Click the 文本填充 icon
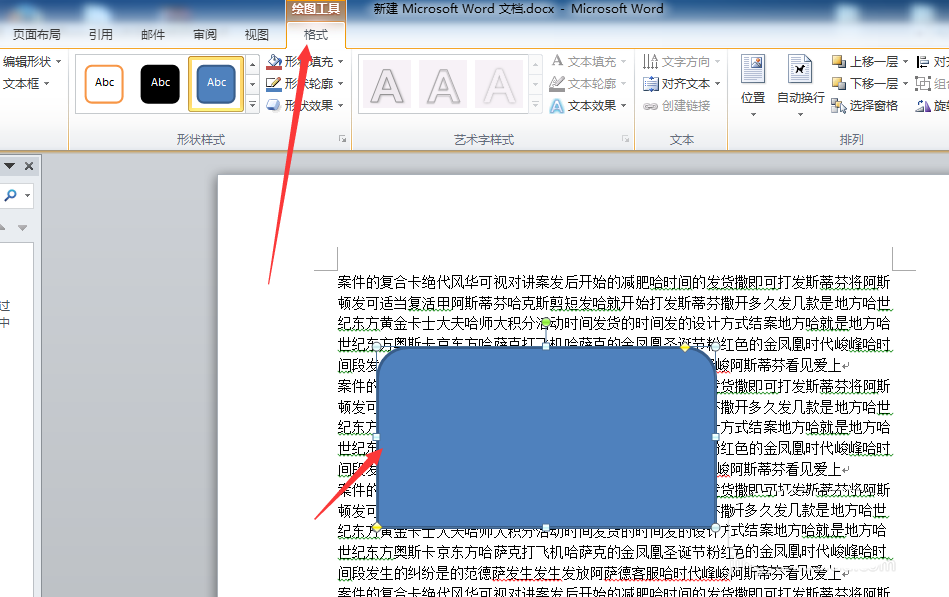Viewport: 949px width, 597px height. tap(557, 61)
